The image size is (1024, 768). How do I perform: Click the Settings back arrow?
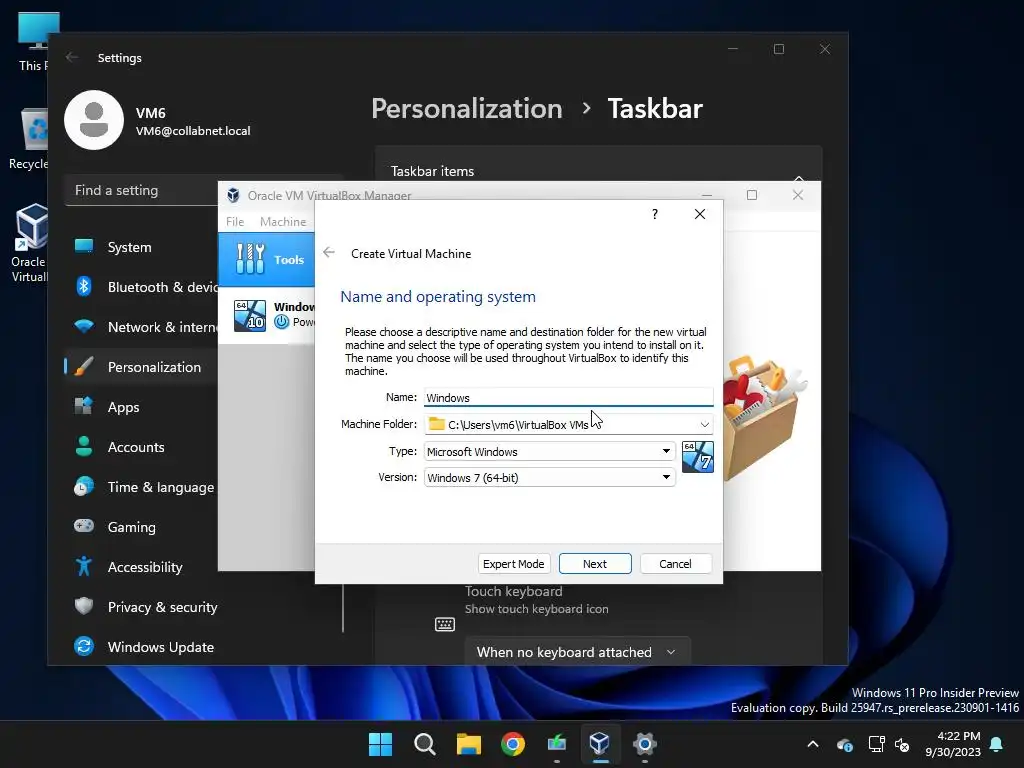(72, 57)
